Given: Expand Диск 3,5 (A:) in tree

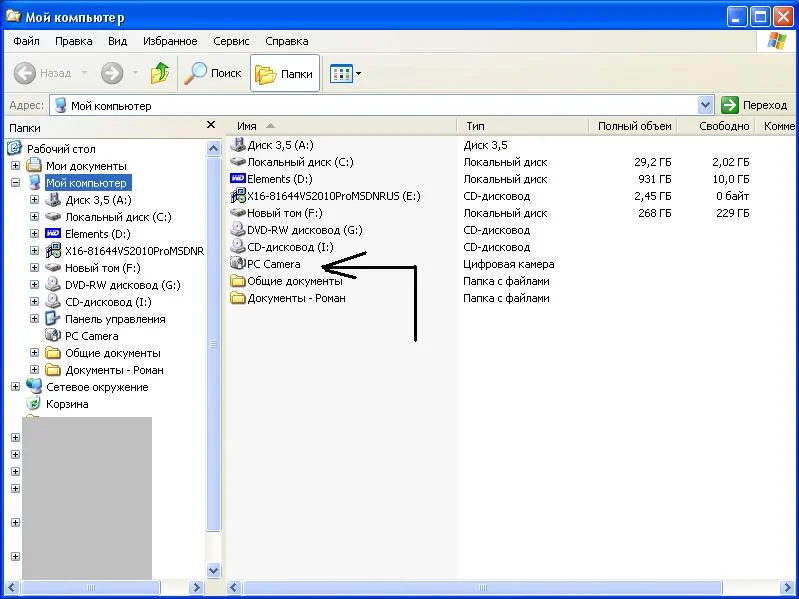Looking at the screenshot, I should [x=34, y=200].
